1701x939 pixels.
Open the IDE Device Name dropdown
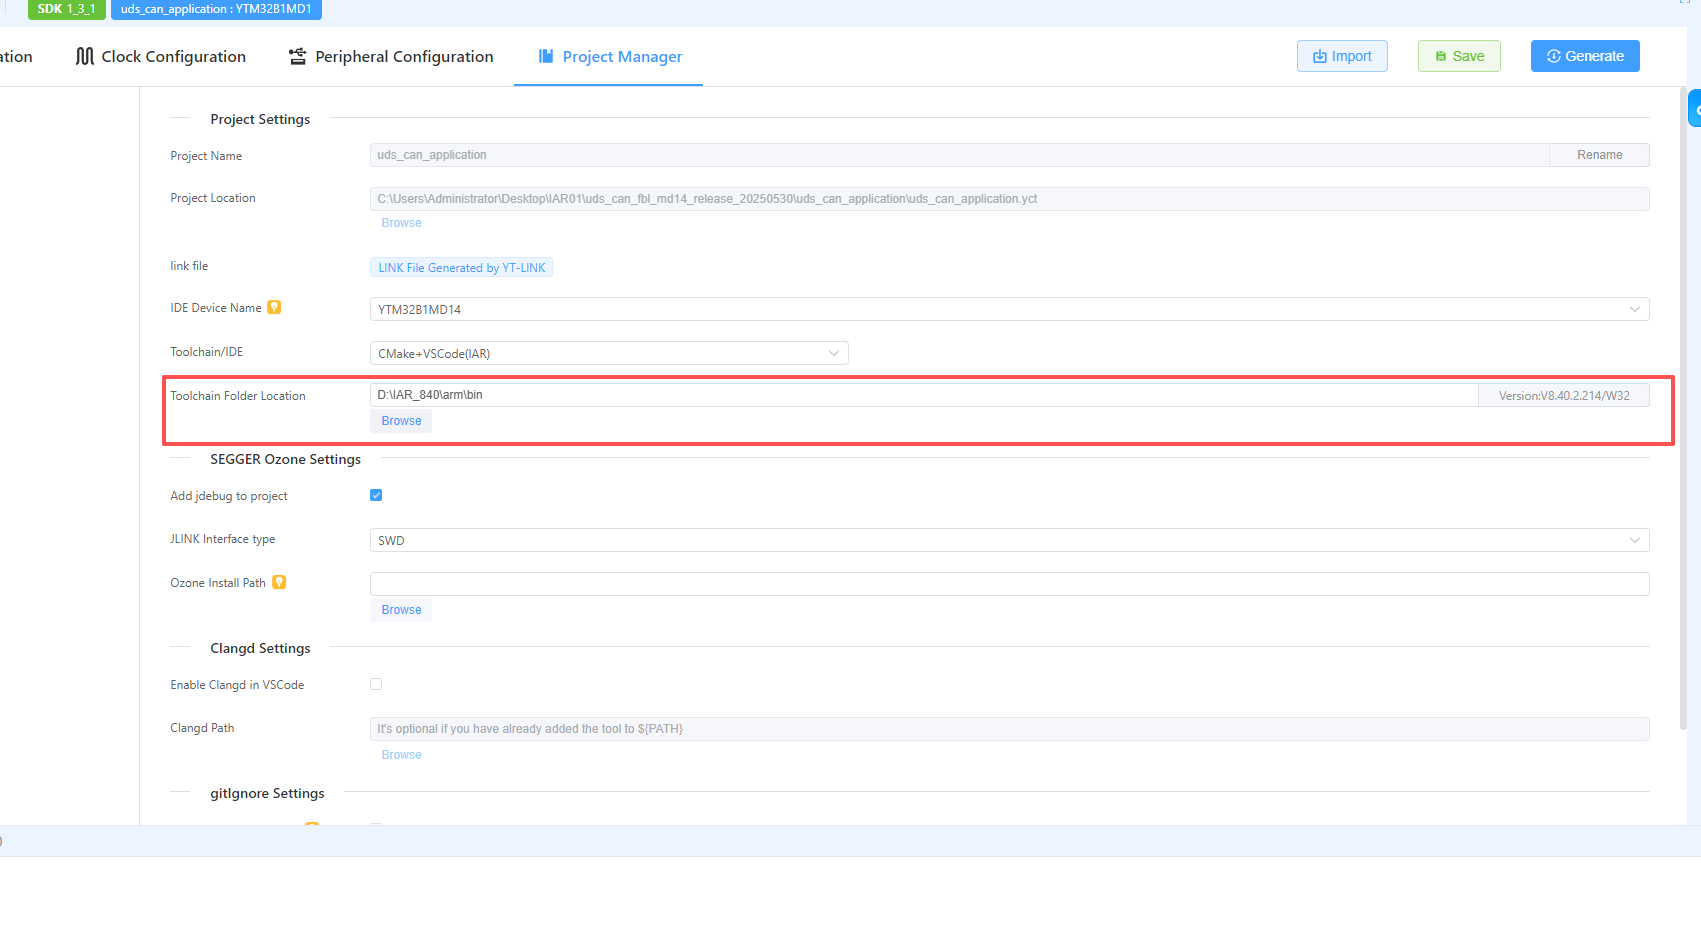click(x=1008, y=310)
